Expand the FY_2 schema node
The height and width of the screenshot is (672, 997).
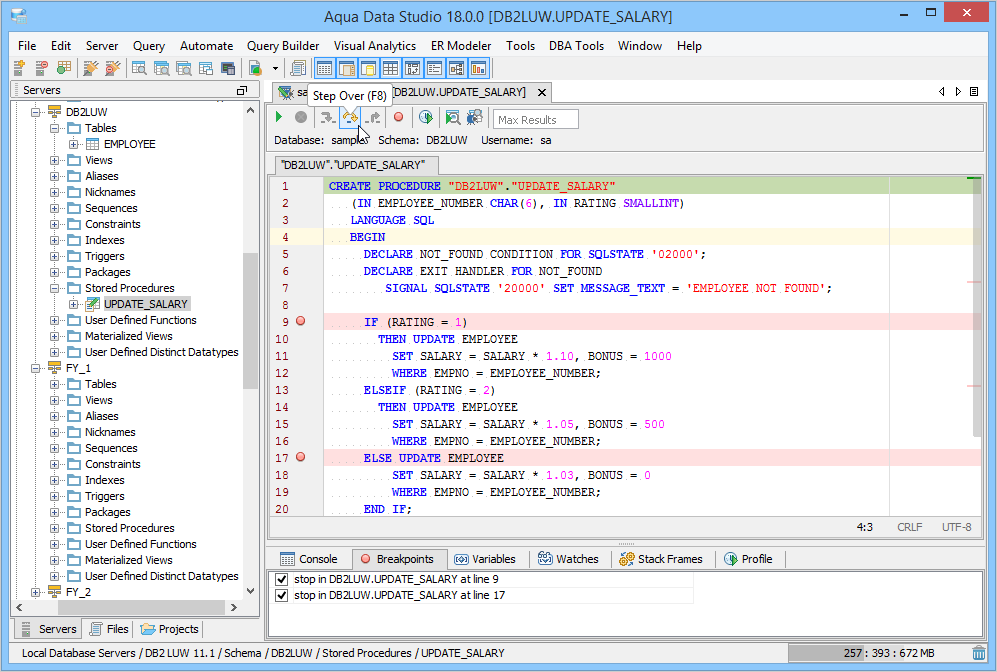point(37,592)
